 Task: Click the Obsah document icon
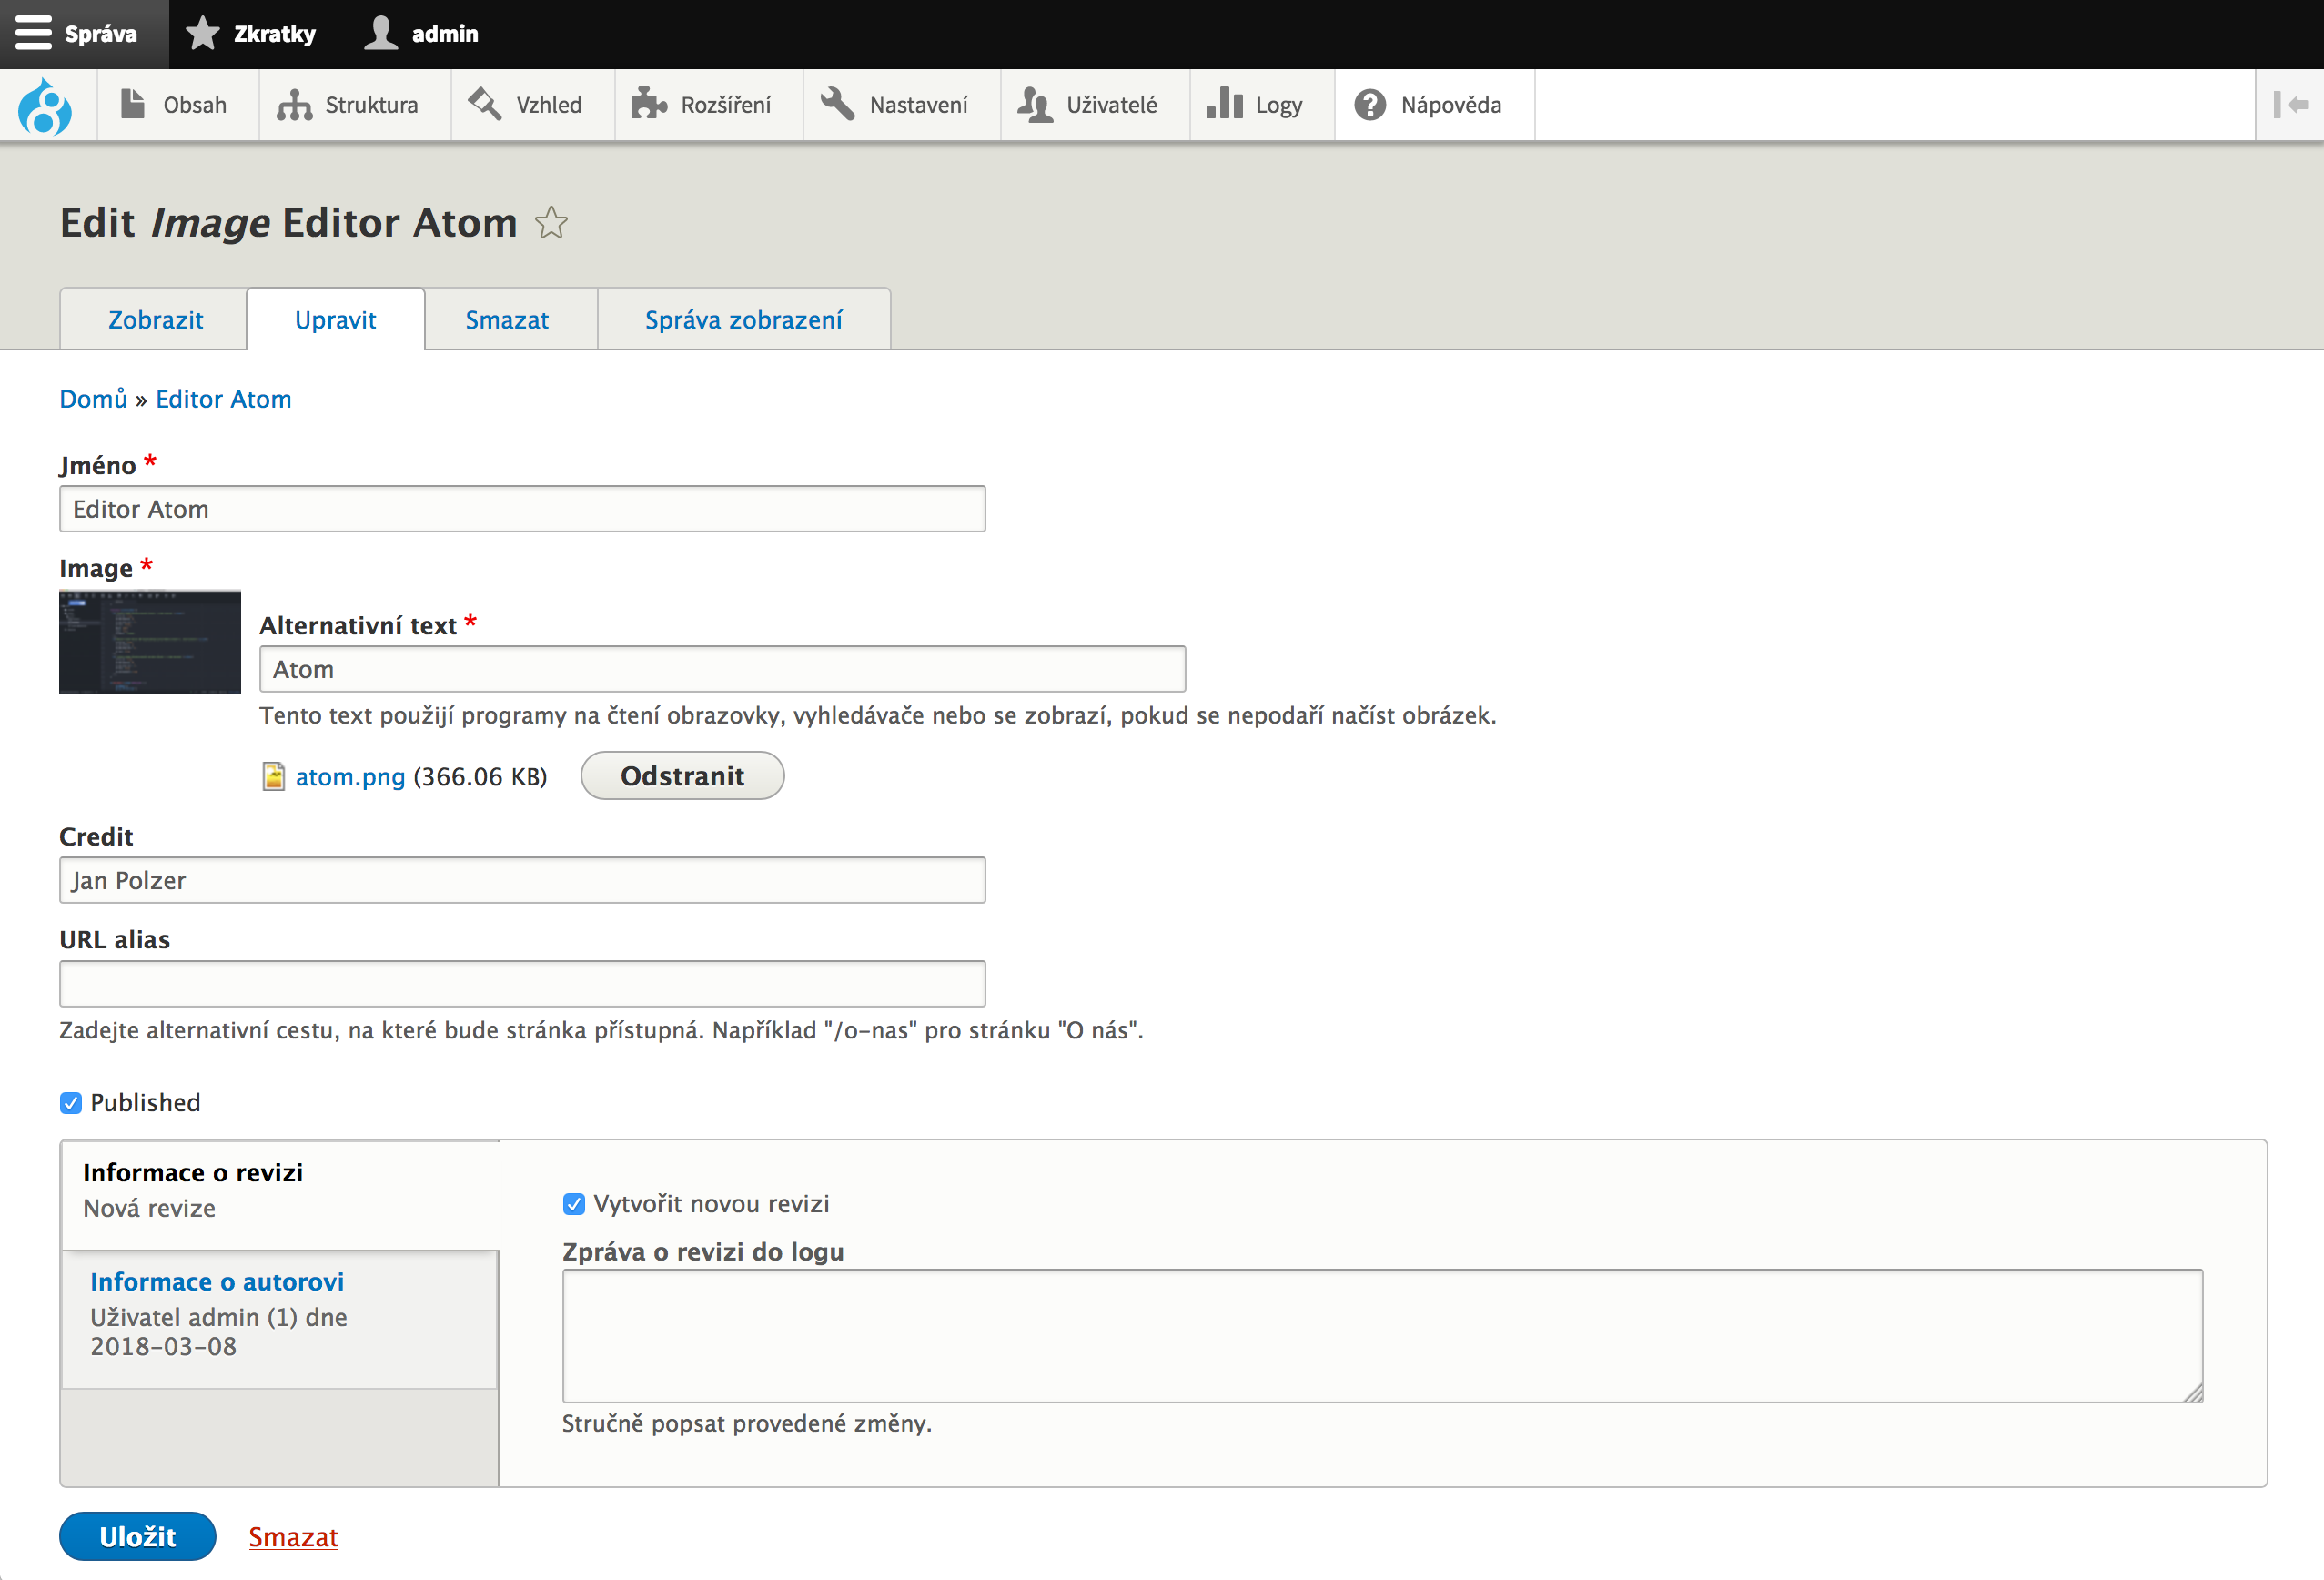[x=133, y=104]
